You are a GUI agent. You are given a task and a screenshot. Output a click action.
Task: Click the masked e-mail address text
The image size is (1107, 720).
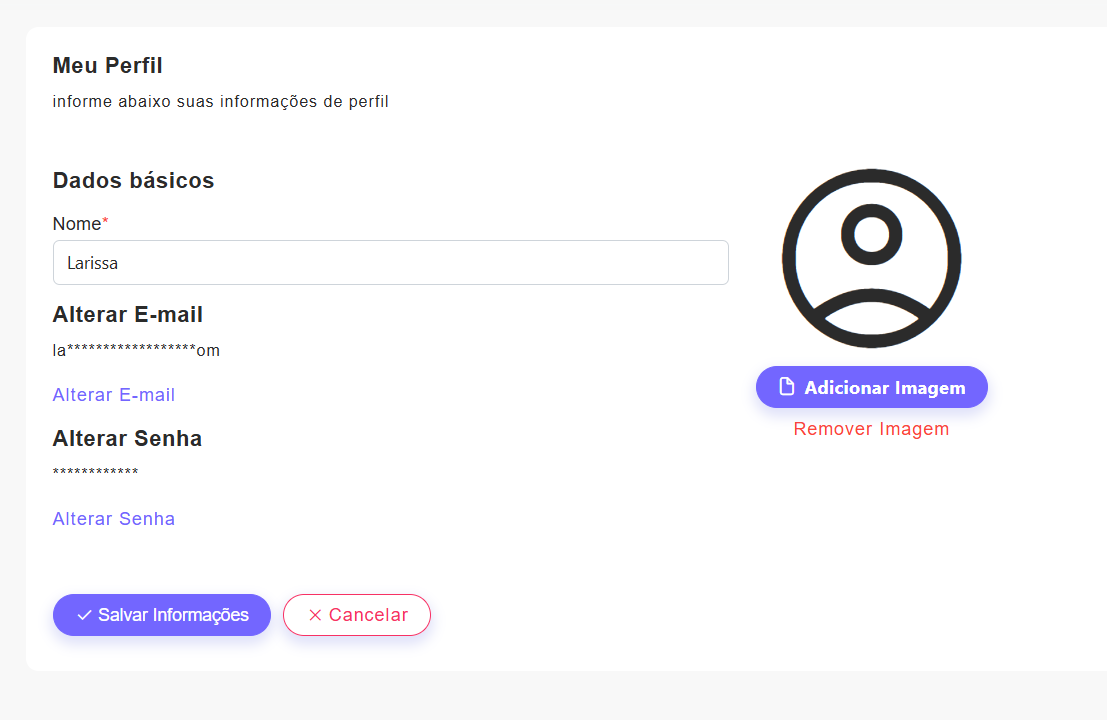click(136, 351)
